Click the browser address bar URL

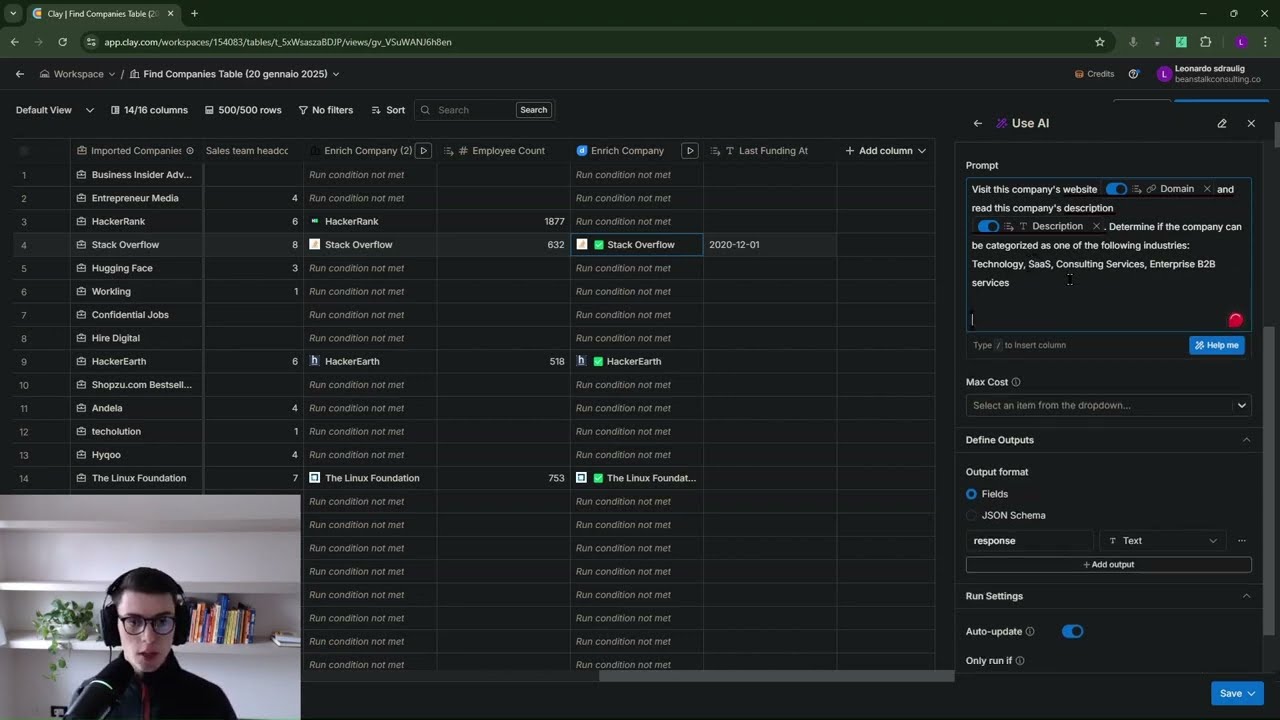[278, 42]
